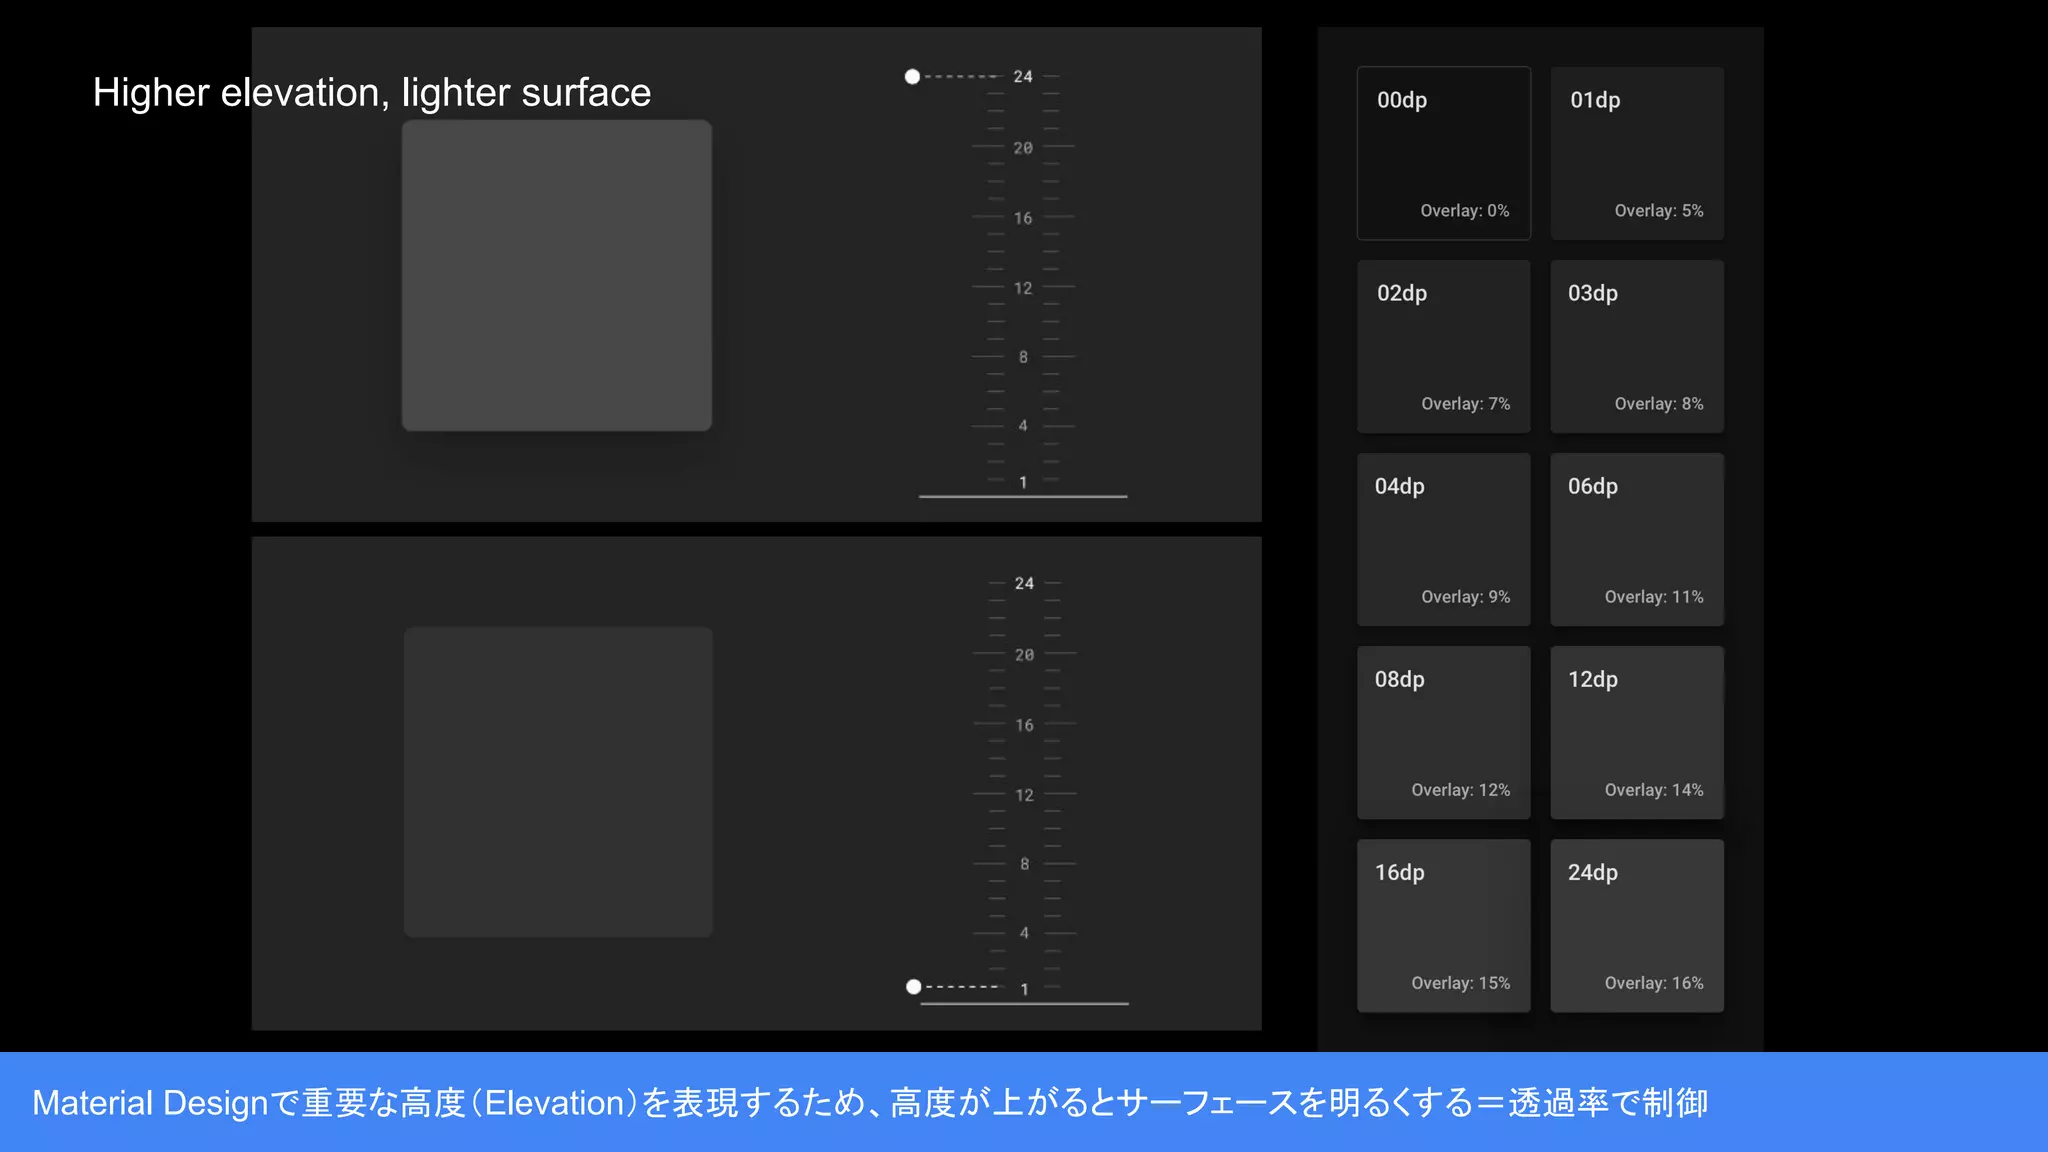Click the 06dp overlay card
Viewport: 2048px width, 1152px height.
(x=1637, y=539)
